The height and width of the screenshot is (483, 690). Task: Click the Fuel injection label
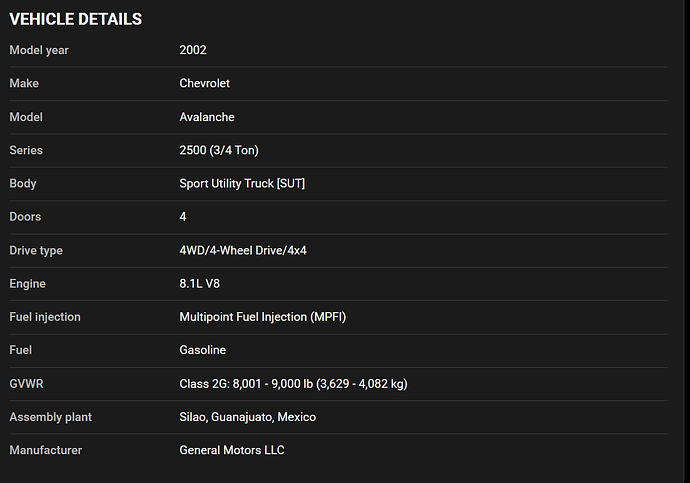[45, 317]
